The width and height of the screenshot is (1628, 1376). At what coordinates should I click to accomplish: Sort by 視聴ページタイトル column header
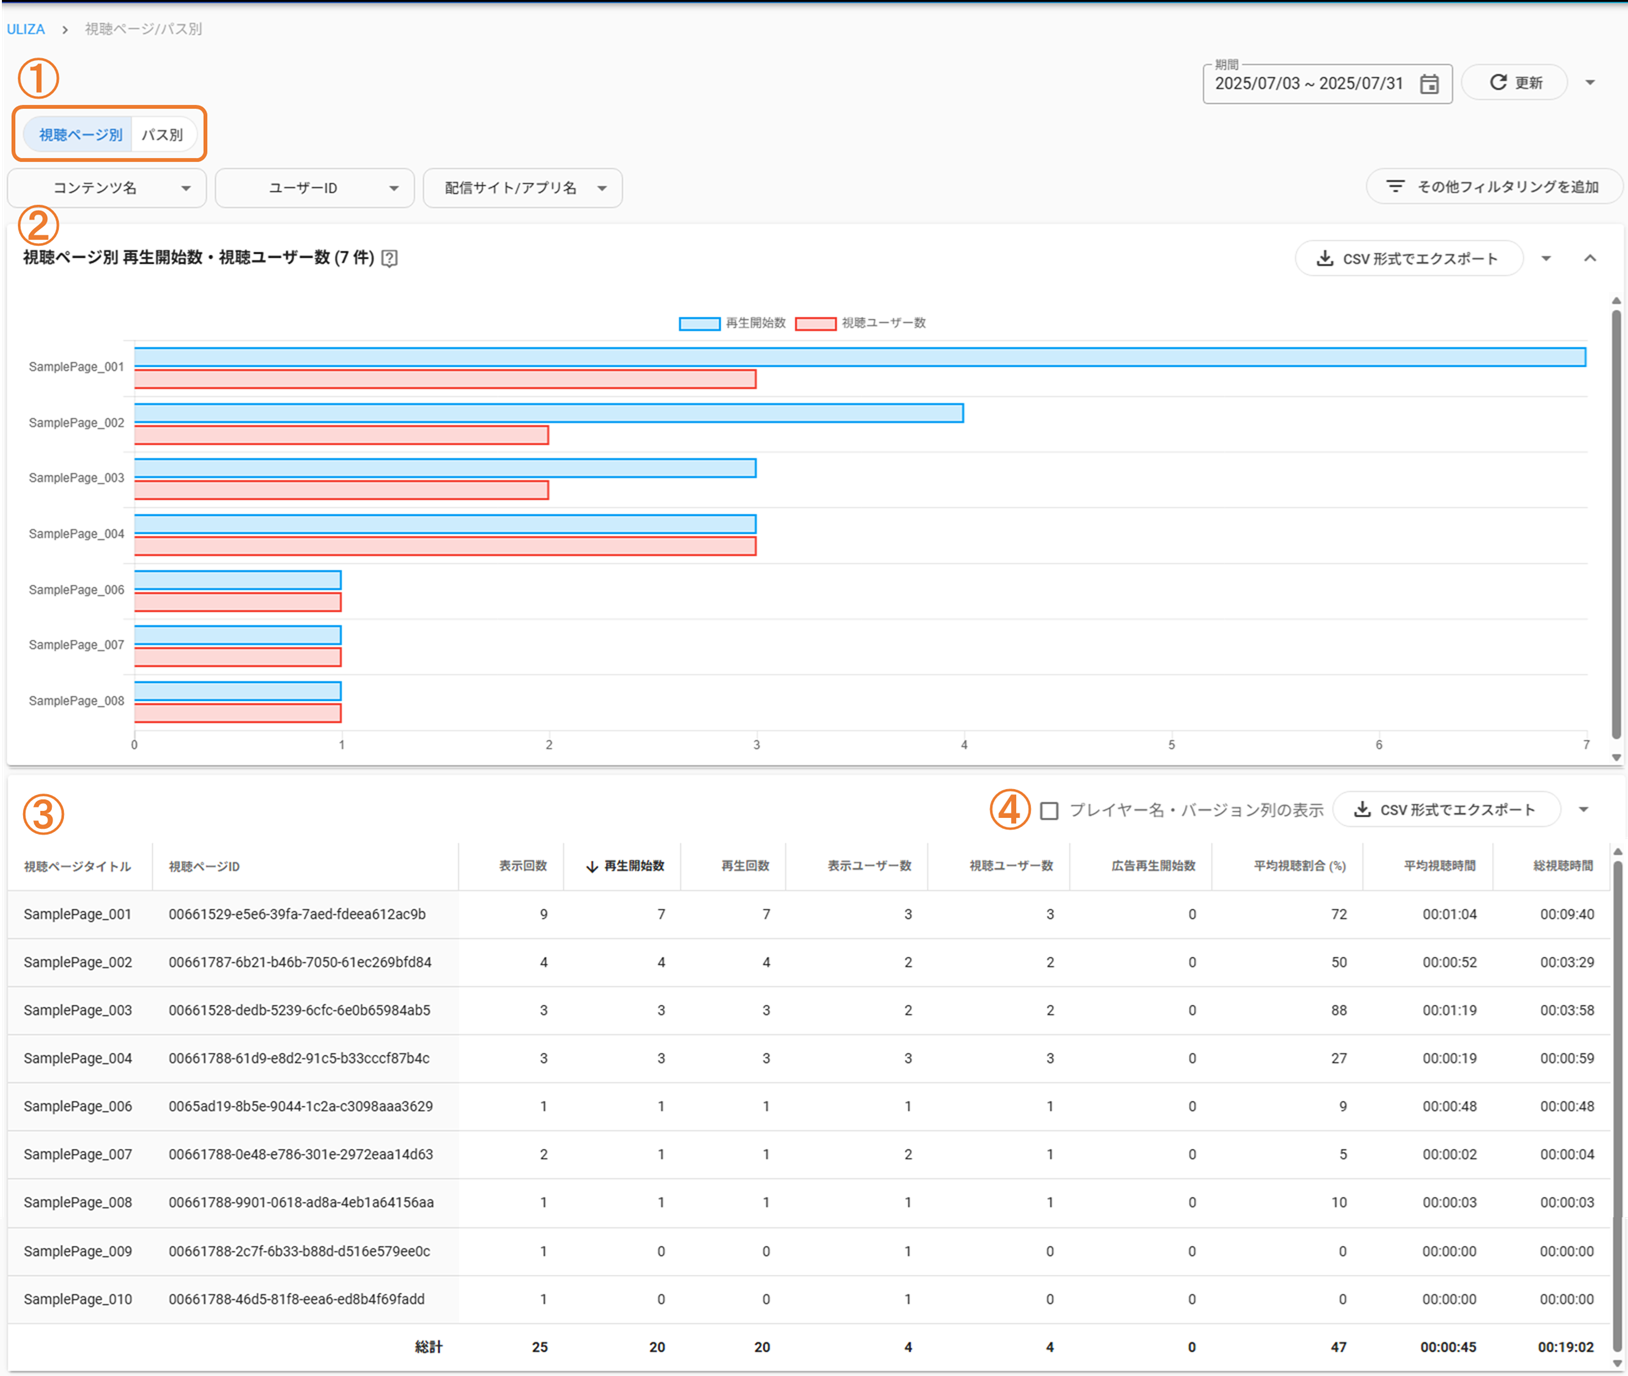pos(78,867)
